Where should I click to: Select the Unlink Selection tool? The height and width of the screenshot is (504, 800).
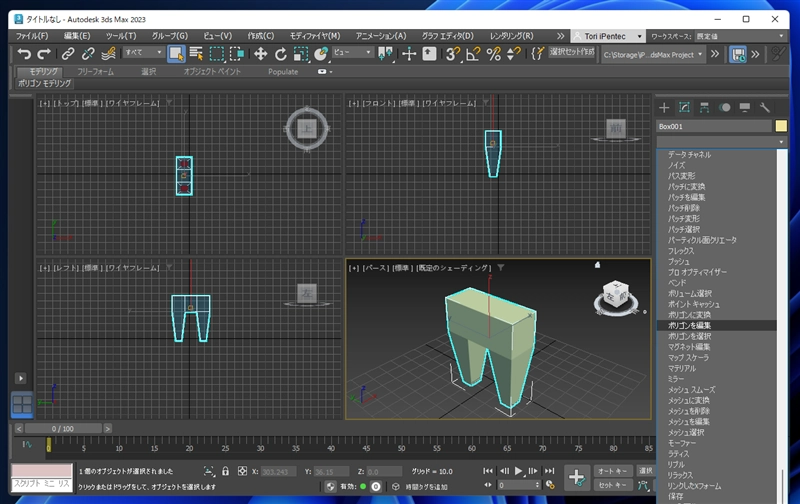tap(88, 54)
